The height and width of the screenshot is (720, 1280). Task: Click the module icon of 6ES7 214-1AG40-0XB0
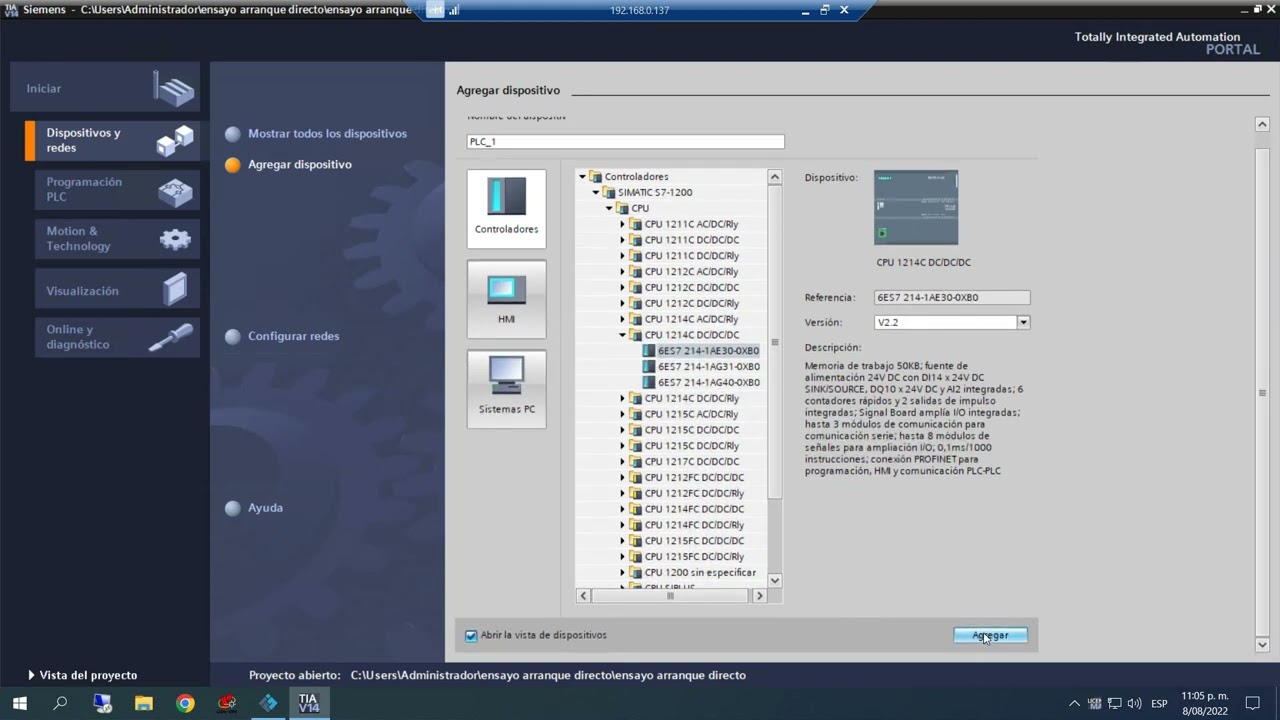[649, 383]
